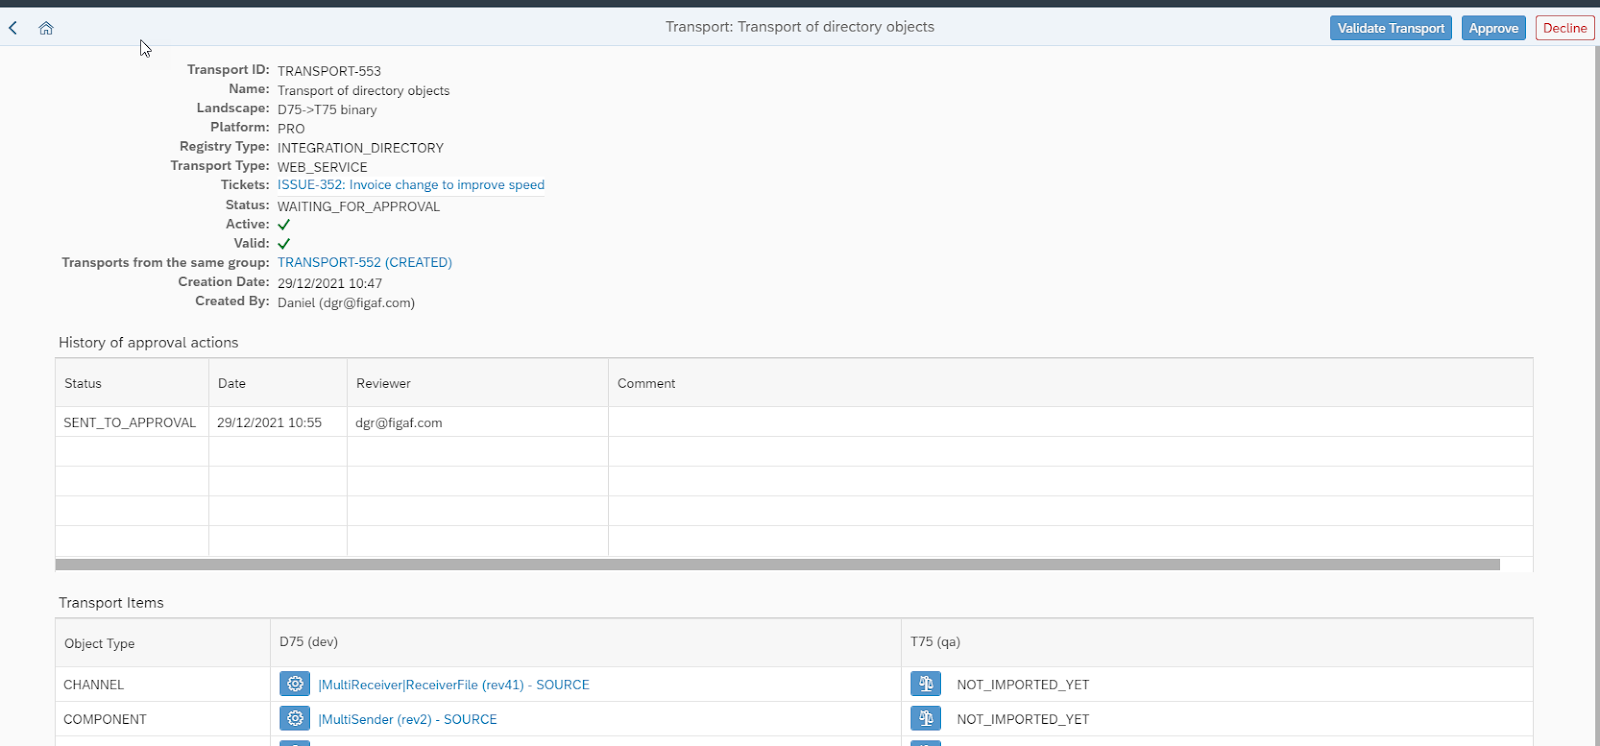The image size is (1600, 746).
Task: Click NOT_IMPORTED_YET in the CHANNEL row
Action: (1023, 685)
